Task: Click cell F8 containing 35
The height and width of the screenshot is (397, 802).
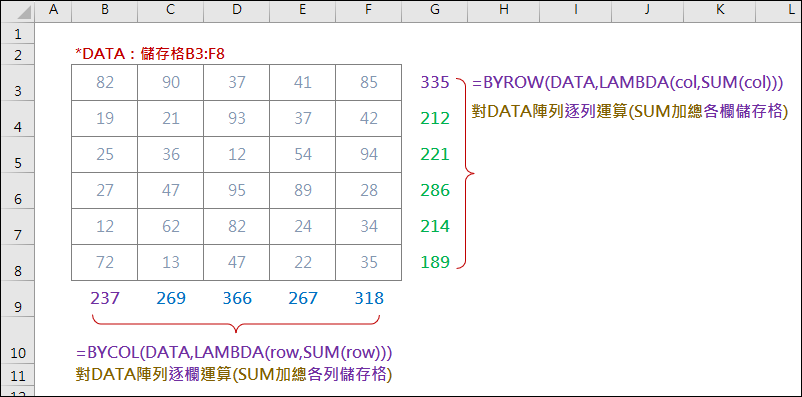Action: point(369,262)
